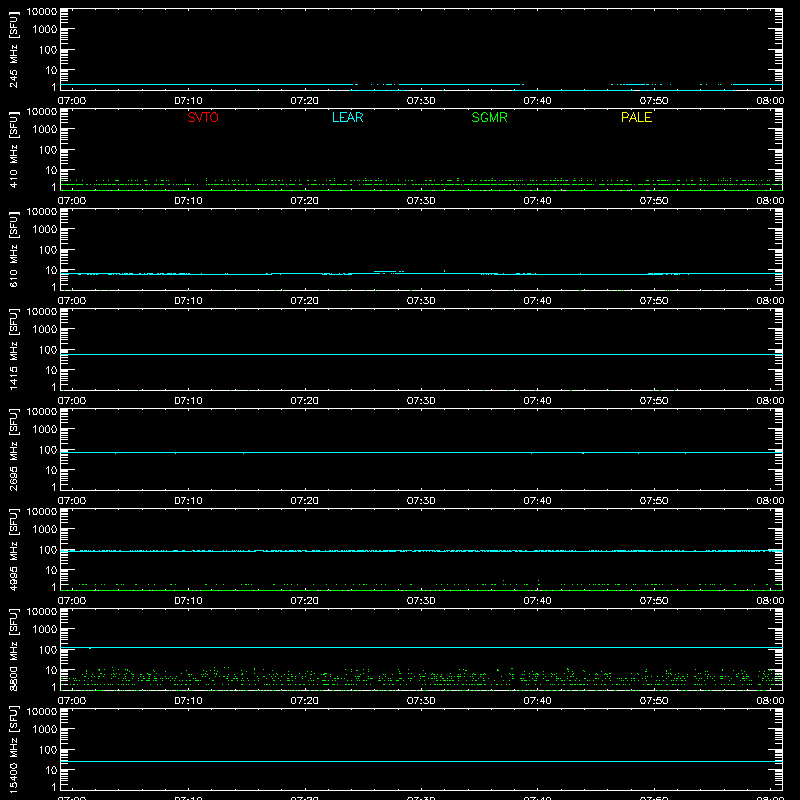Click the cyan LEAR trace in 15400 MHz panel
The image size is (800, 800).
pos(421,761)
